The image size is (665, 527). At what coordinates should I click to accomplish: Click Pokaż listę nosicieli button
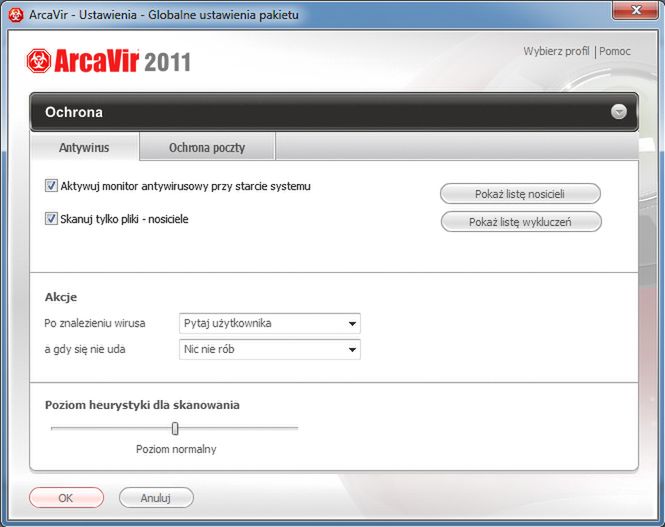(520, 194)
